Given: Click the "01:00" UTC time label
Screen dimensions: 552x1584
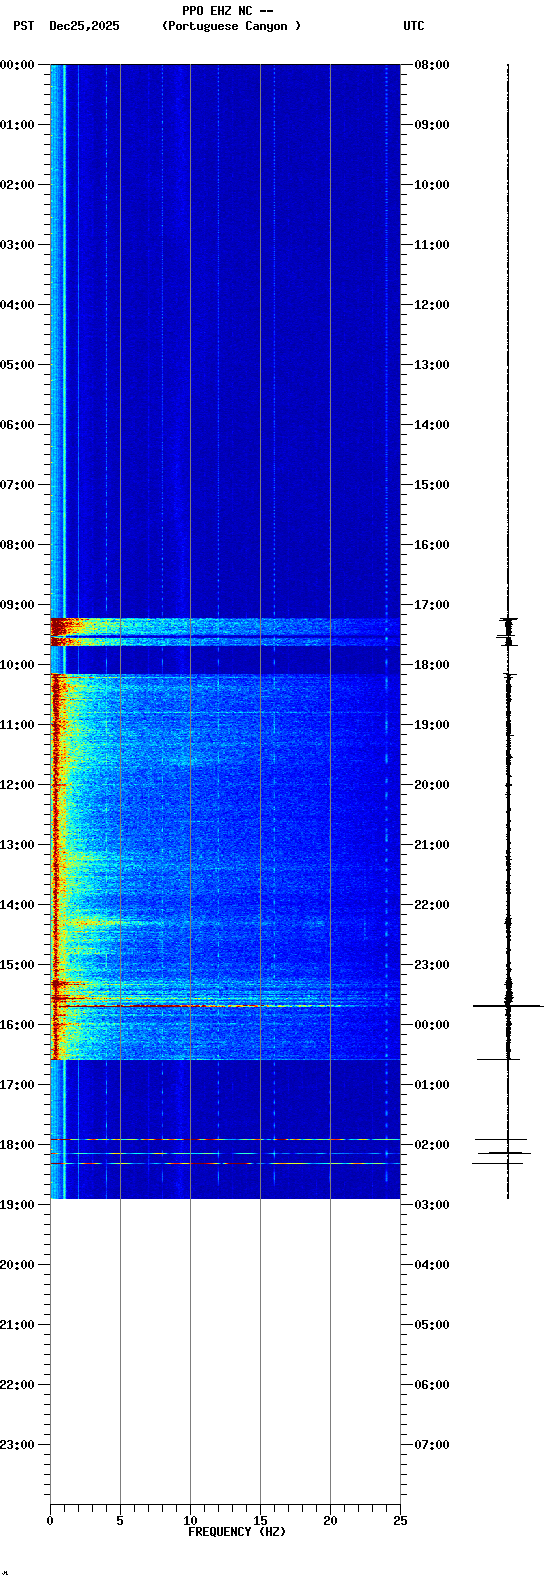Looking at the screenshot, I should (x=432, y=1085).
